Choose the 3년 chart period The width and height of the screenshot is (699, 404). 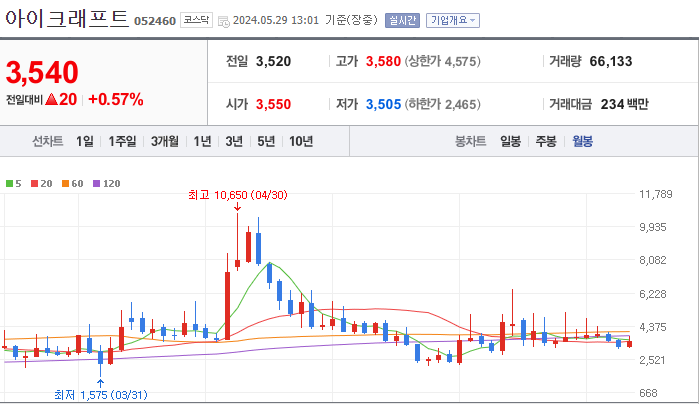[x=234, y=141]
